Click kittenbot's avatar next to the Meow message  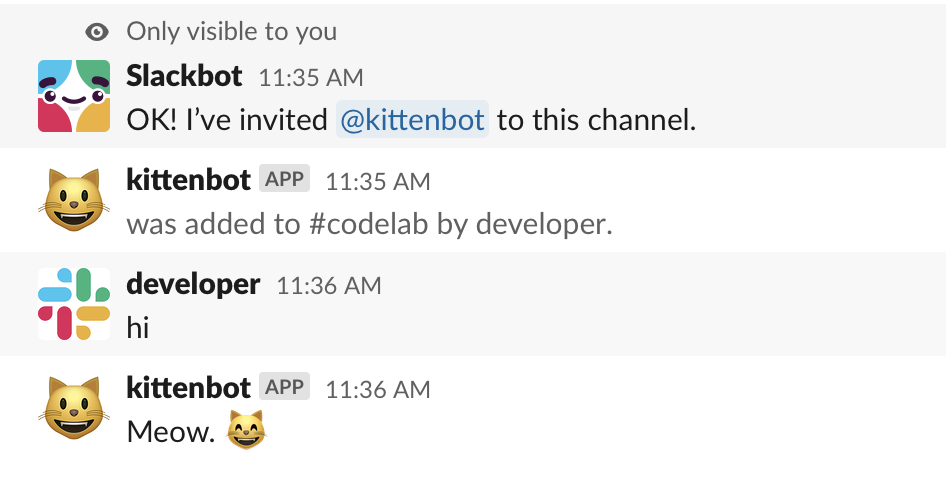click(x=74, y=408)
